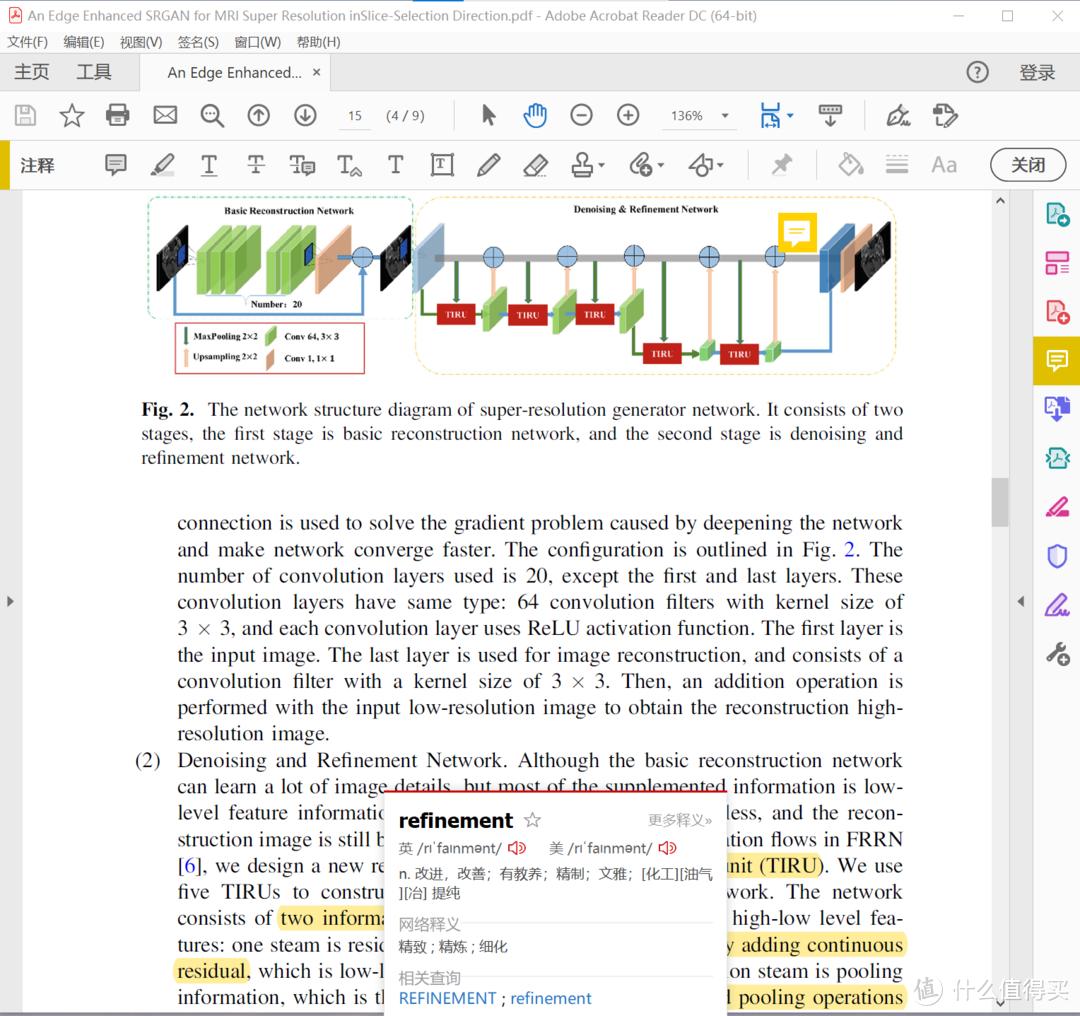Print the document with the printer icon
Screen dimensions: 1080x1016
pyautogui.click(x=118, y=115)
